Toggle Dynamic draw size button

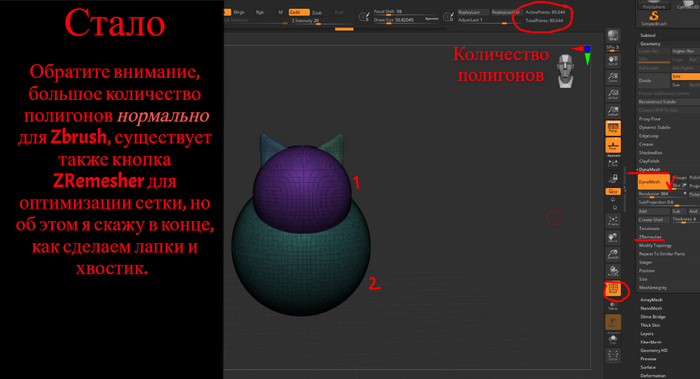[432, 19]
